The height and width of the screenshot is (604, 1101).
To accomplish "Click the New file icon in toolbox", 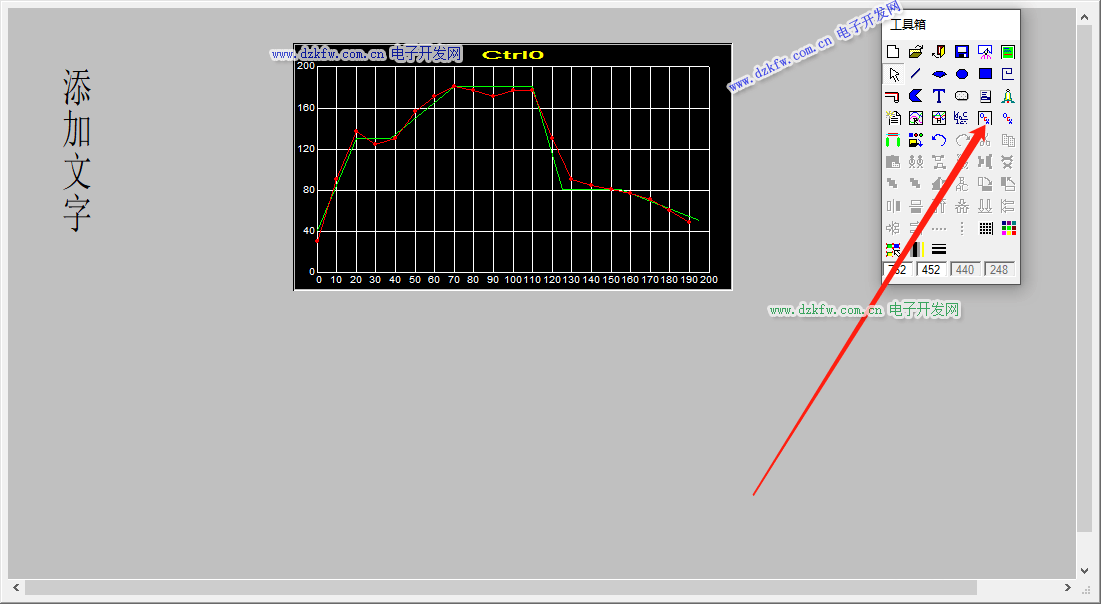I will click(x=893, y=52).
